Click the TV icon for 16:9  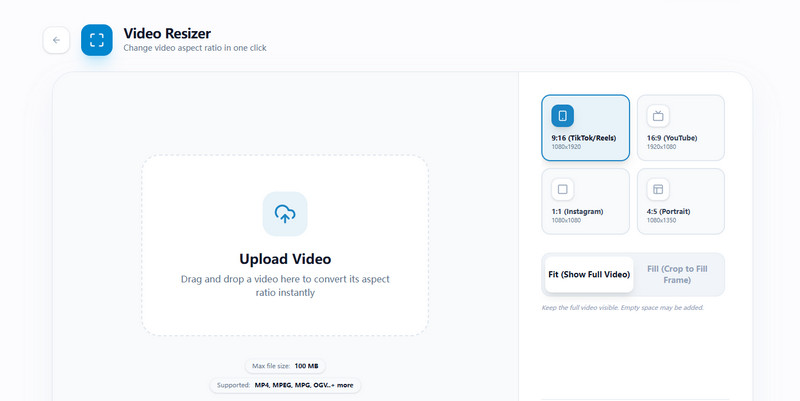tap(658, 116)
